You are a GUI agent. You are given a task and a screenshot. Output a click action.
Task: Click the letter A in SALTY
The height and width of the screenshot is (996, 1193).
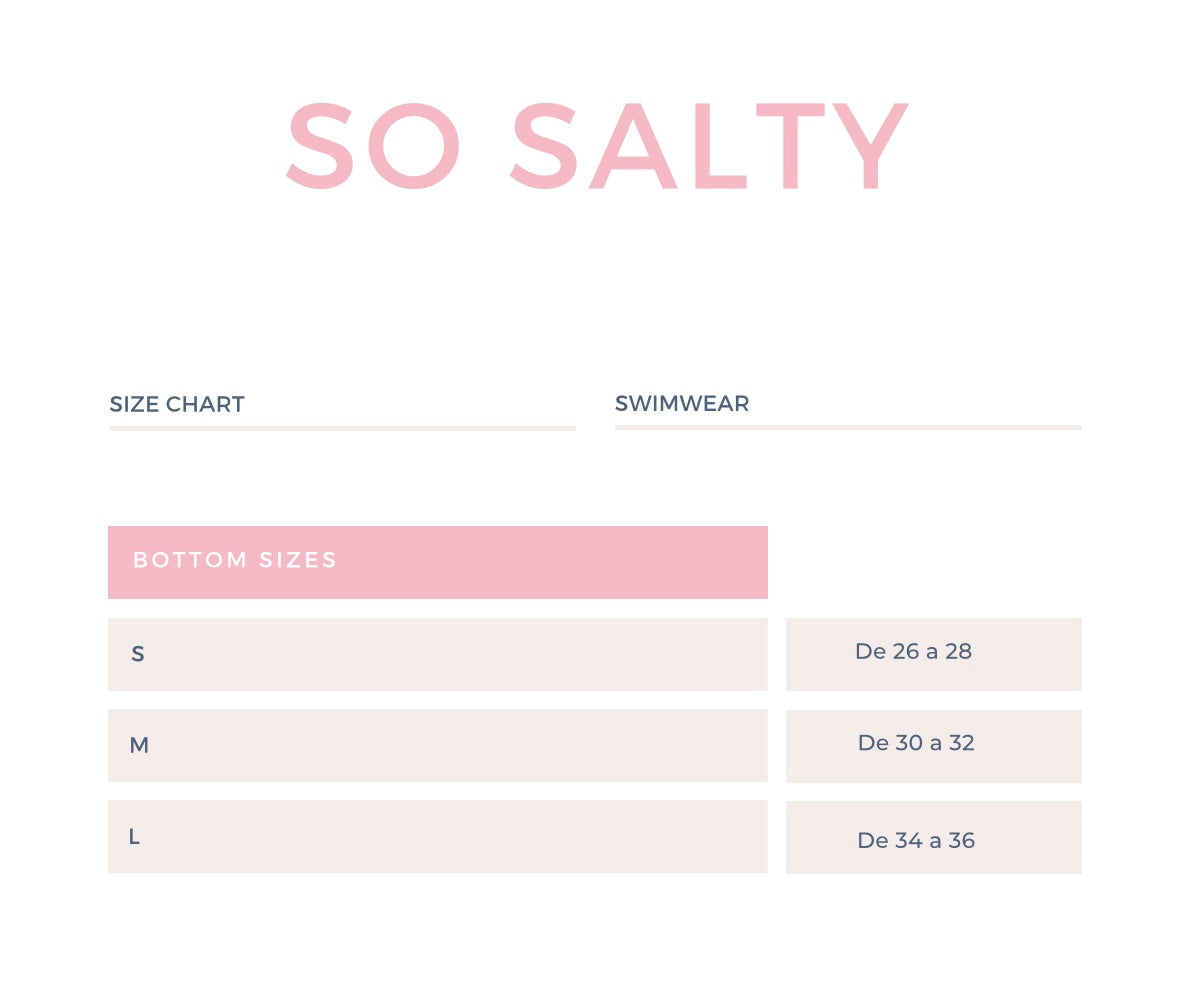click(x=634, y=146)
